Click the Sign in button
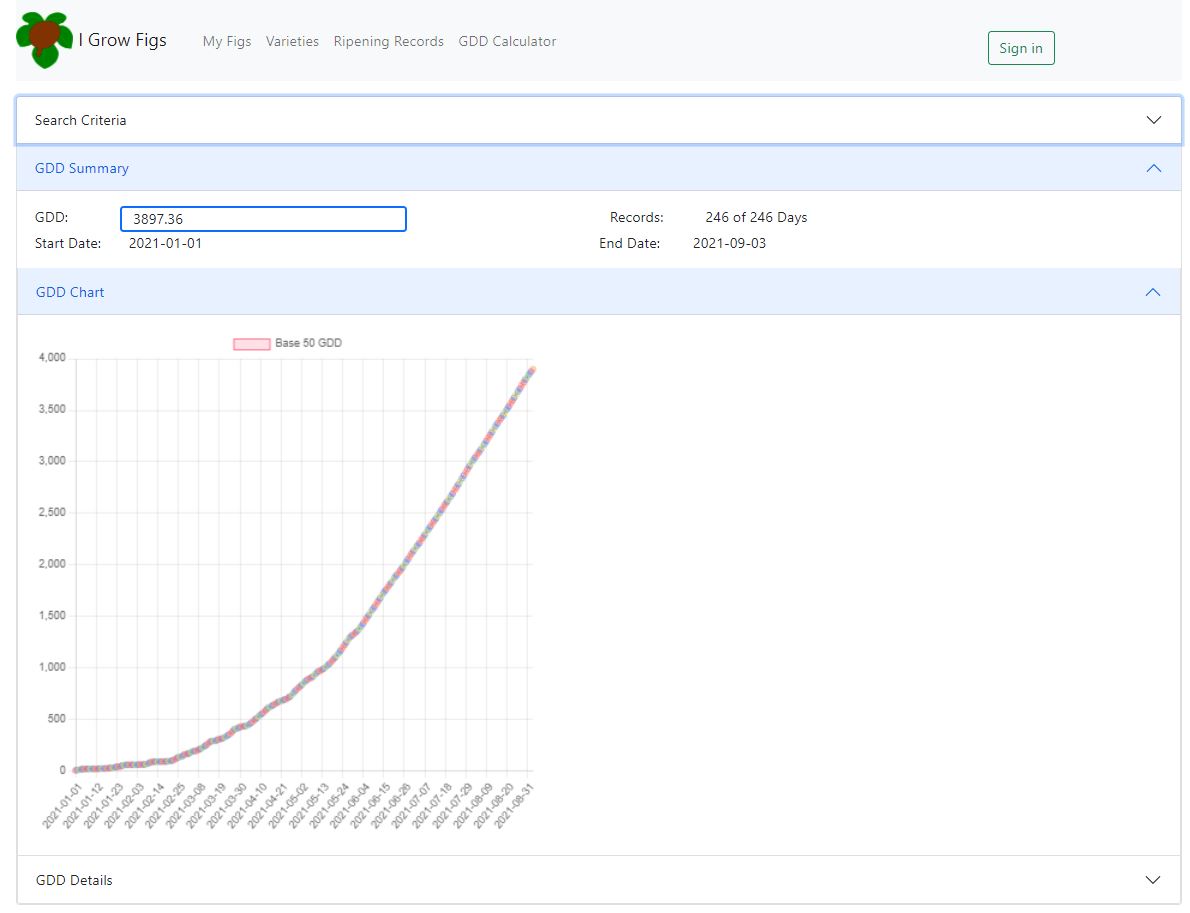Viewport: 1190px width, 913px height. (1021, 47)
